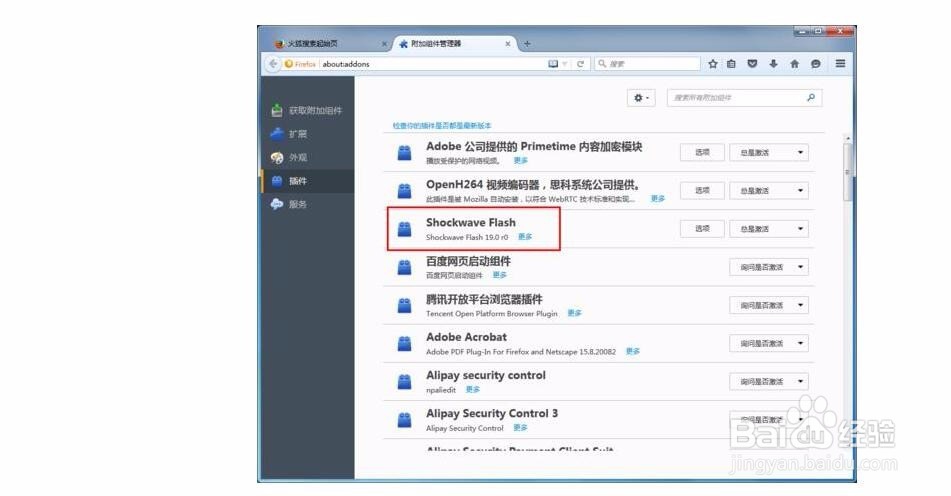951x496 pixels.
Task: Click the Shockwave Flash plugin icon
Action: (x=405, y=229)
